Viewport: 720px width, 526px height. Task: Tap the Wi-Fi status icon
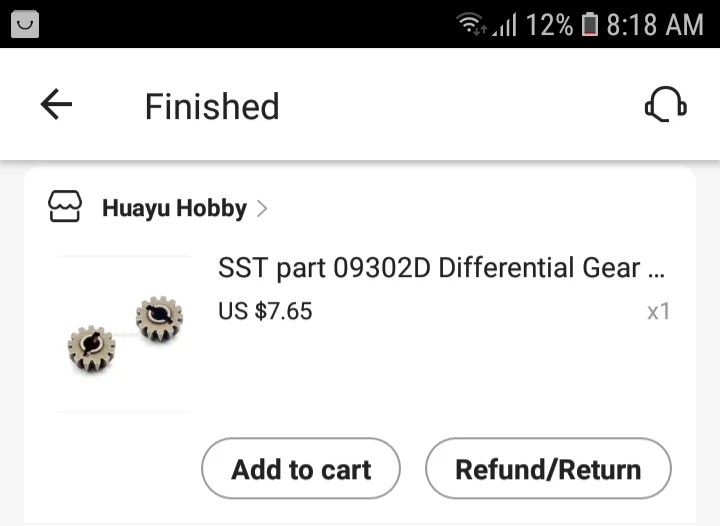[x=471, y=23]
